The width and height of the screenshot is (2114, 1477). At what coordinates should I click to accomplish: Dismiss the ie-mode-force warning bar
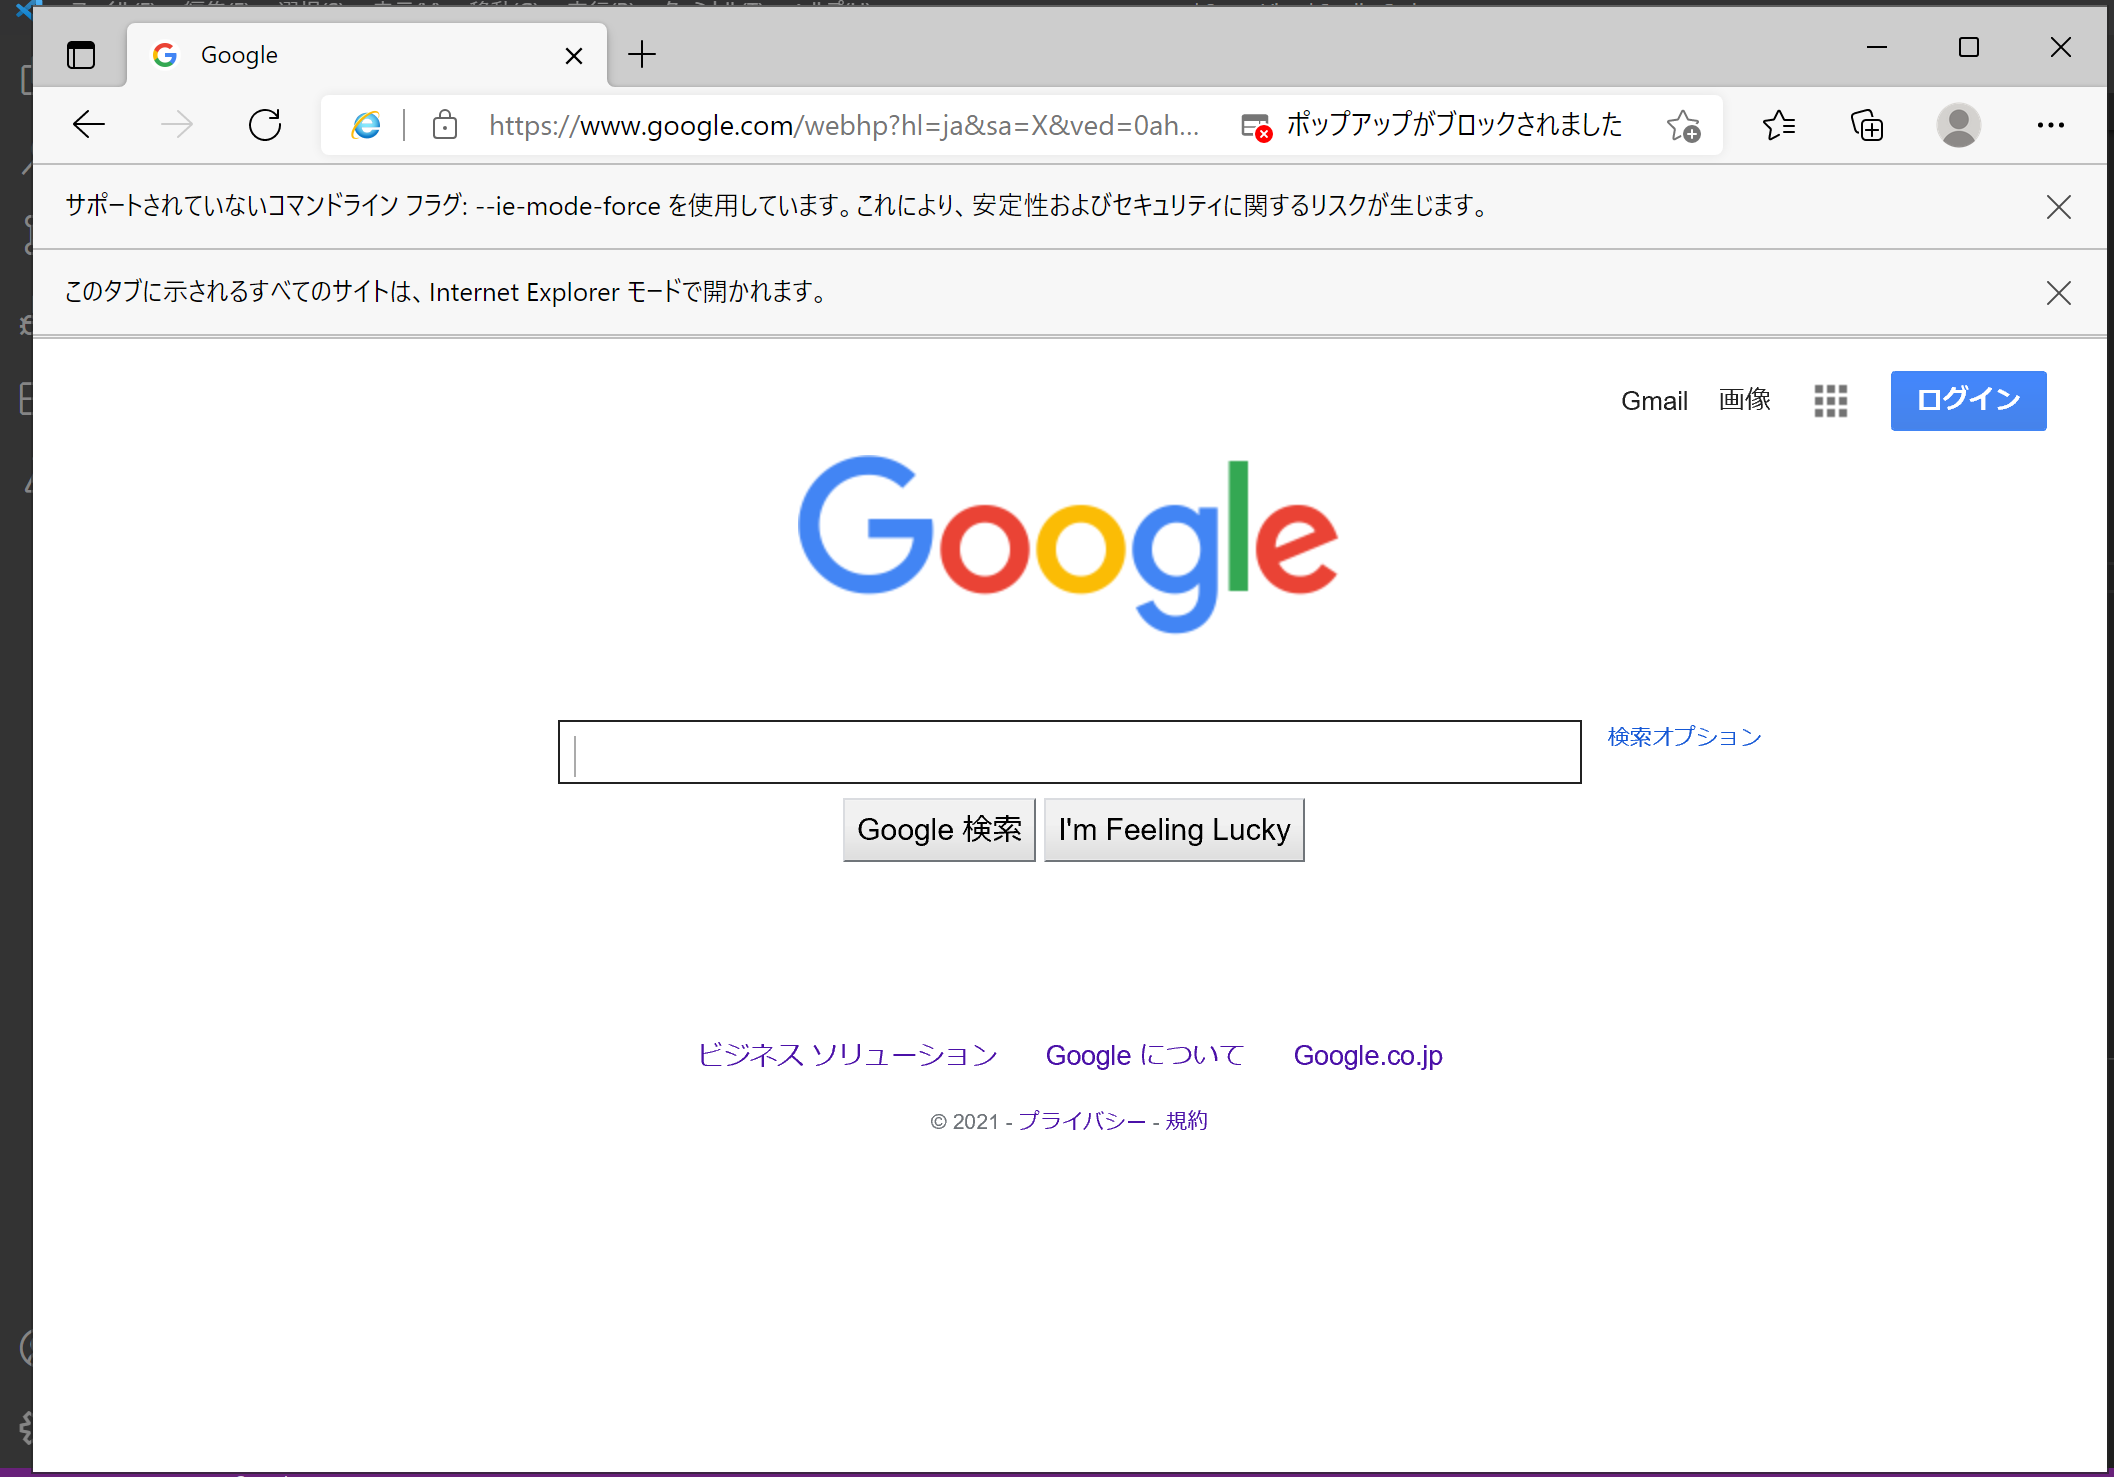[2058, 207]
